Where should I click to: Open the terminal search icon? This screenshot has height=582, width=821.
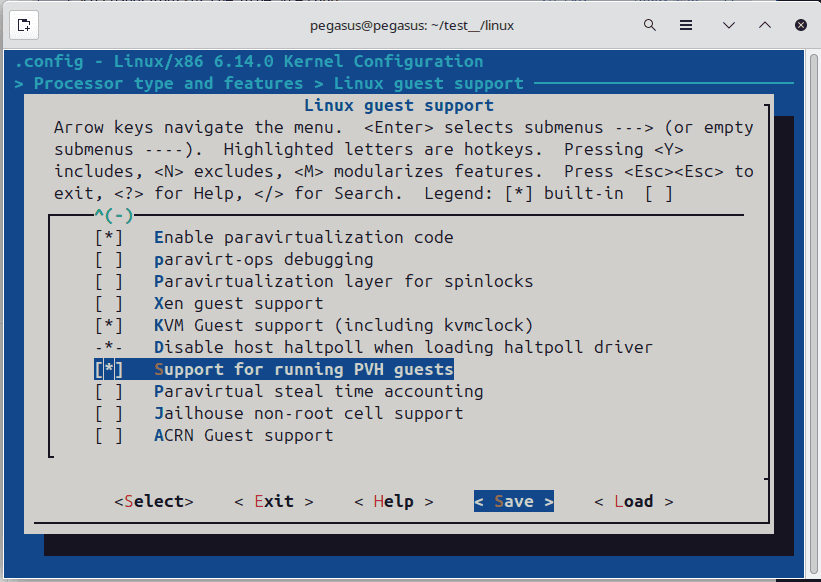(650, 24)
